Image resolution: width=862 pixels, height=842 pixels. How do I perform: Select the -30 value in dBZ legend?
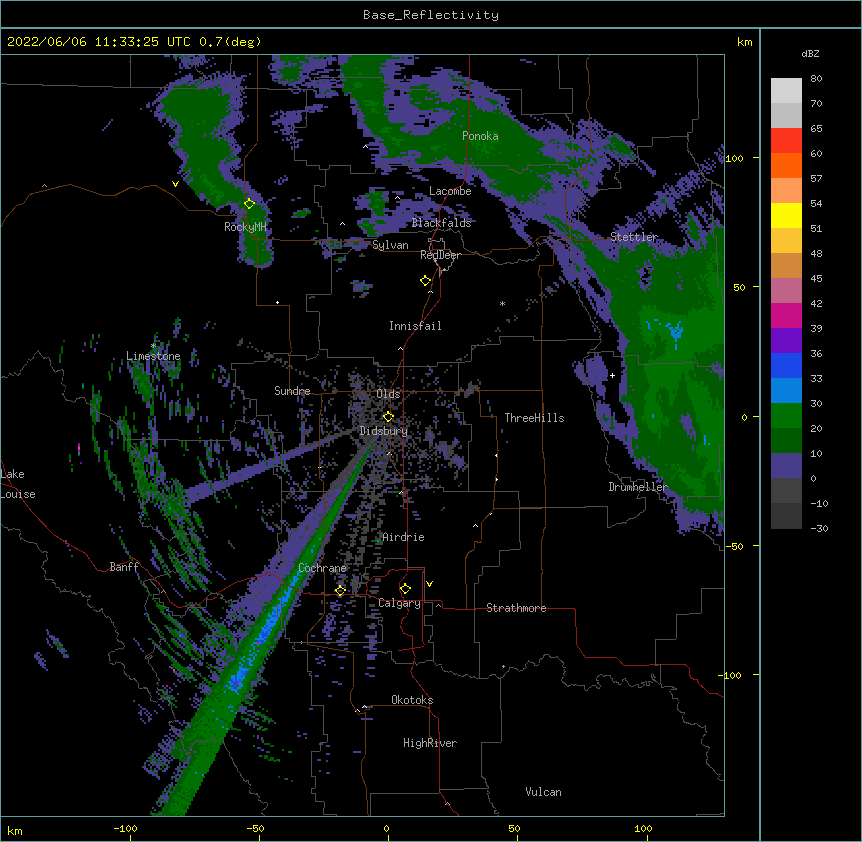819,529
